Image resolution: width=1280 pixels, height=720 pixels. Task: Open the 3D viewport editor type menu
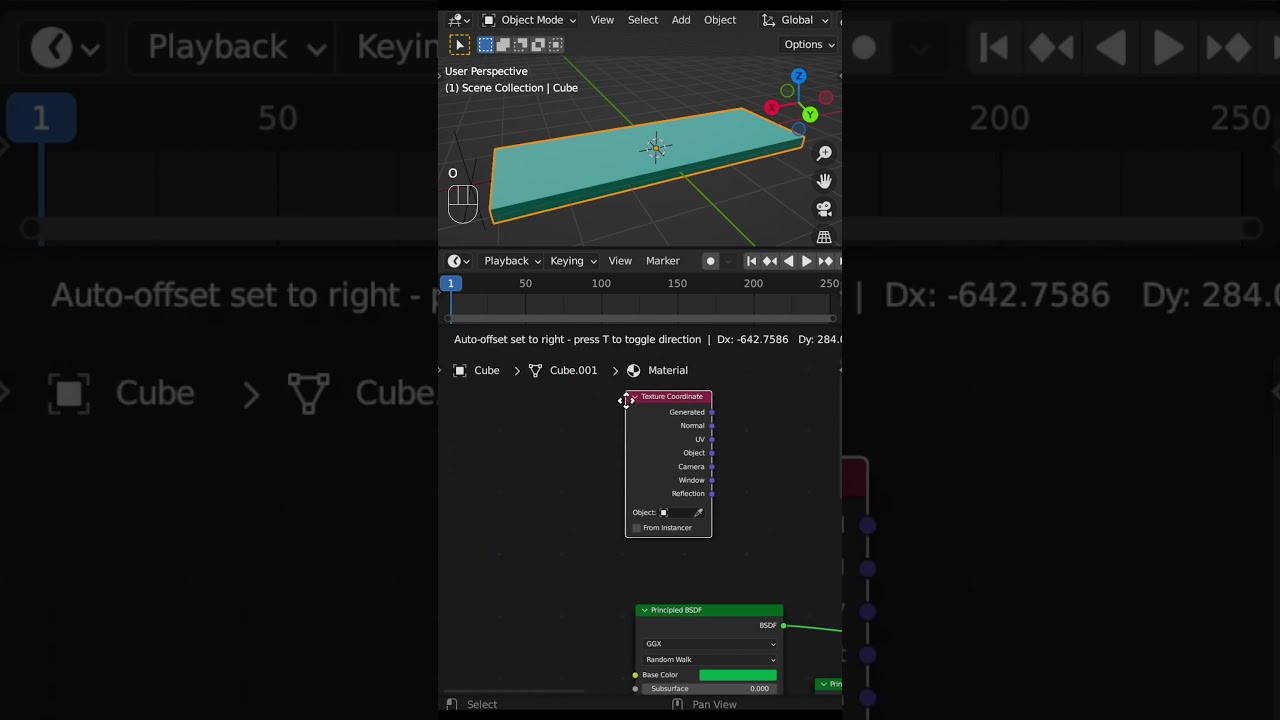(x=459, y=20)
